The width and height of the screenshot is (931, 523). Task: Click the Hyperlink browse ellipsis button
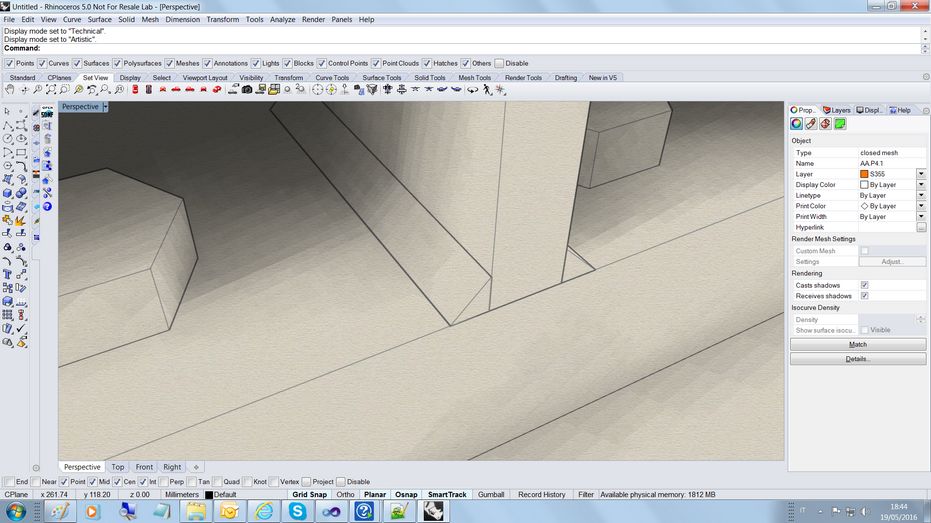point(921,227)
